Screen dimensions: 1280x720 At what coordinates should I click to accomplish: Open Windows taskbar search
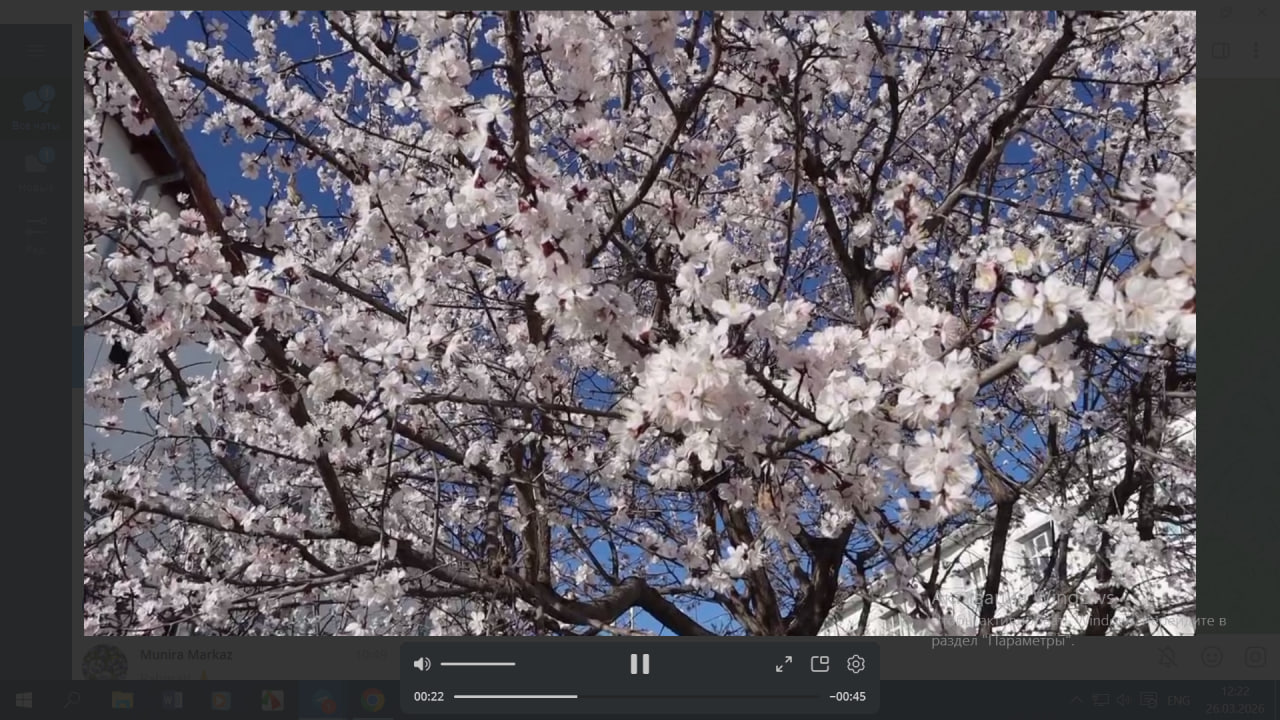tap(72, 700)
